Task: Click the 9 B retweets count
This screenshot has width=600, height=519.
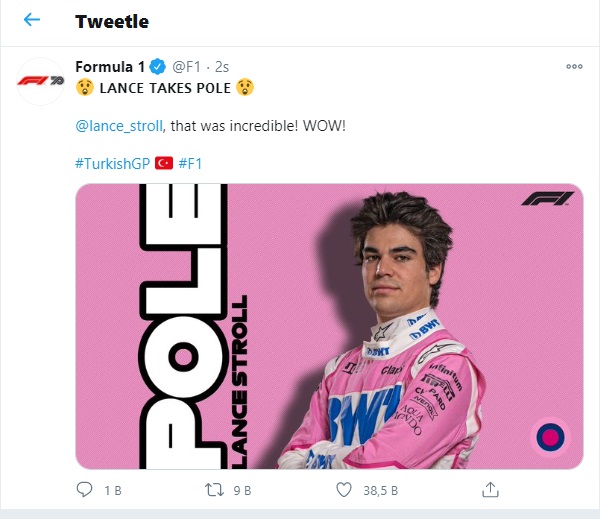Action: (x=243, y=490)
